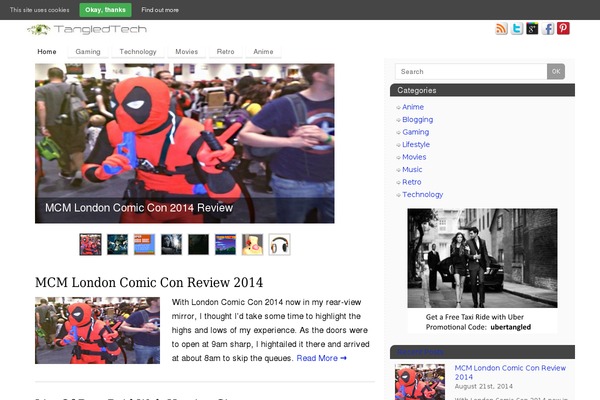
Task: Open the recent post thumbnail image
Action: pos(420,382)
